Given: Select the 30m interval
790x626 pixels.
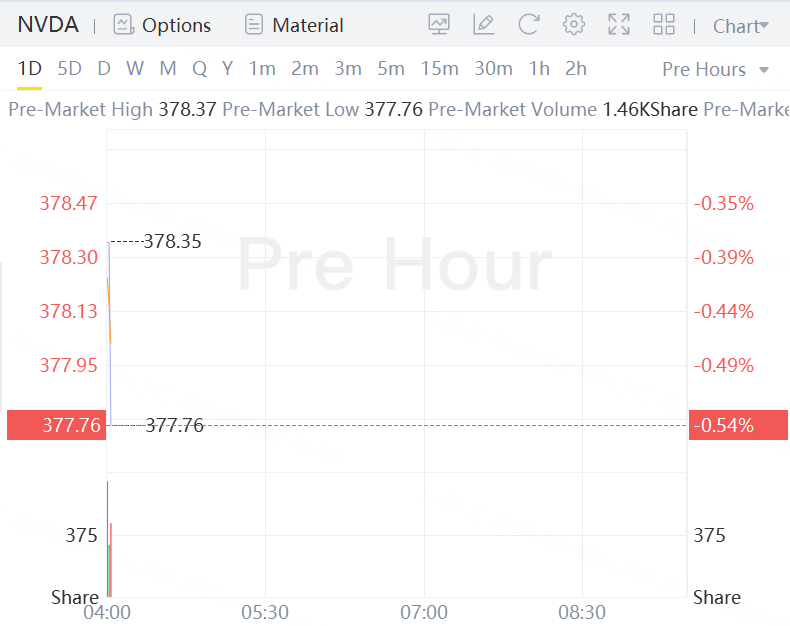Looking at the screenshot, I should tap(493, 69).
